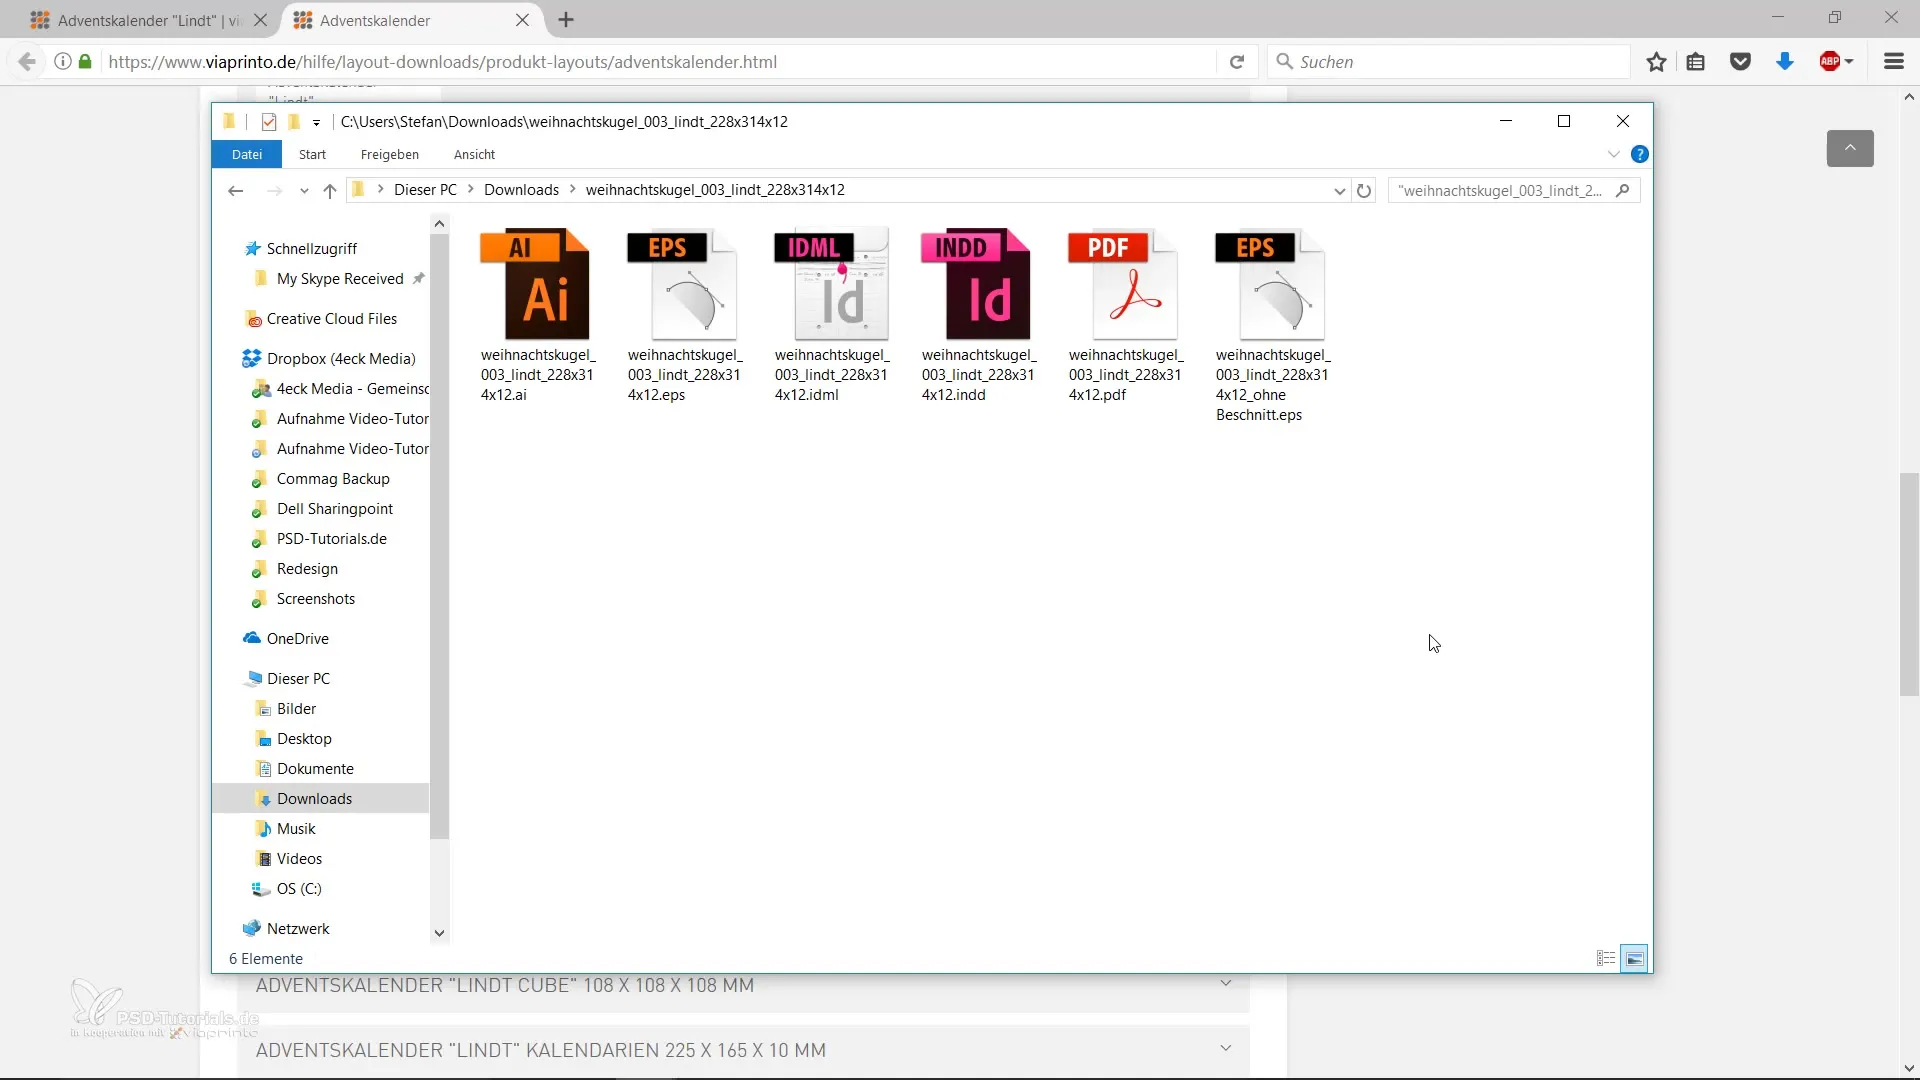
Task: Open the Start ribbon tab
Action: tap(313, 154)
